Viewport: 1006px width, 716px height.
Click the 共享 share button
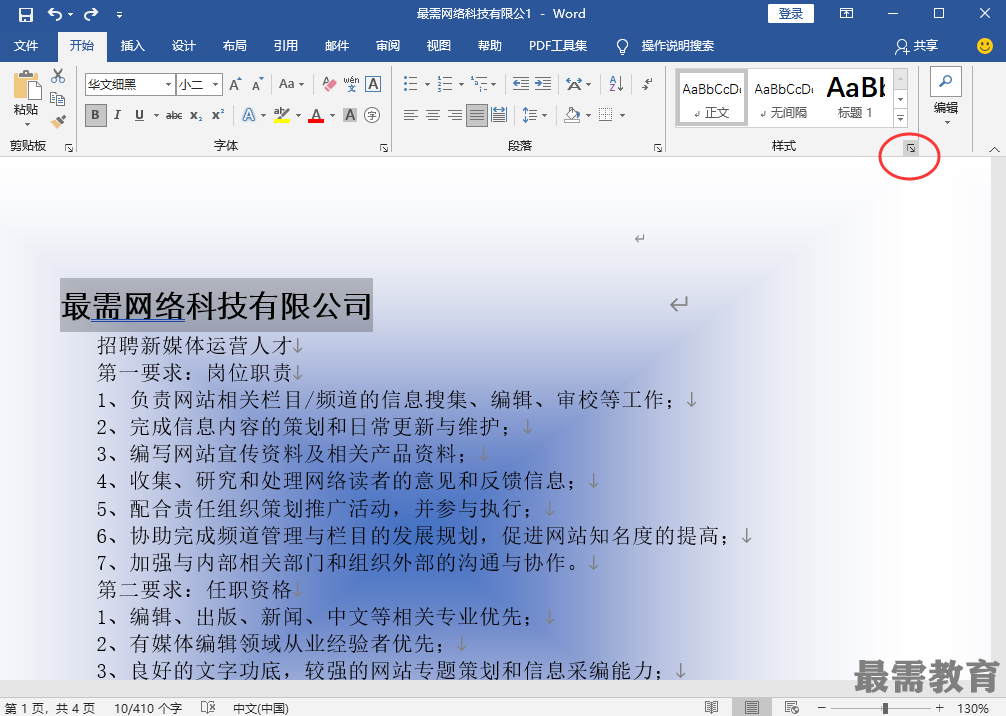[x=917, y=46]
